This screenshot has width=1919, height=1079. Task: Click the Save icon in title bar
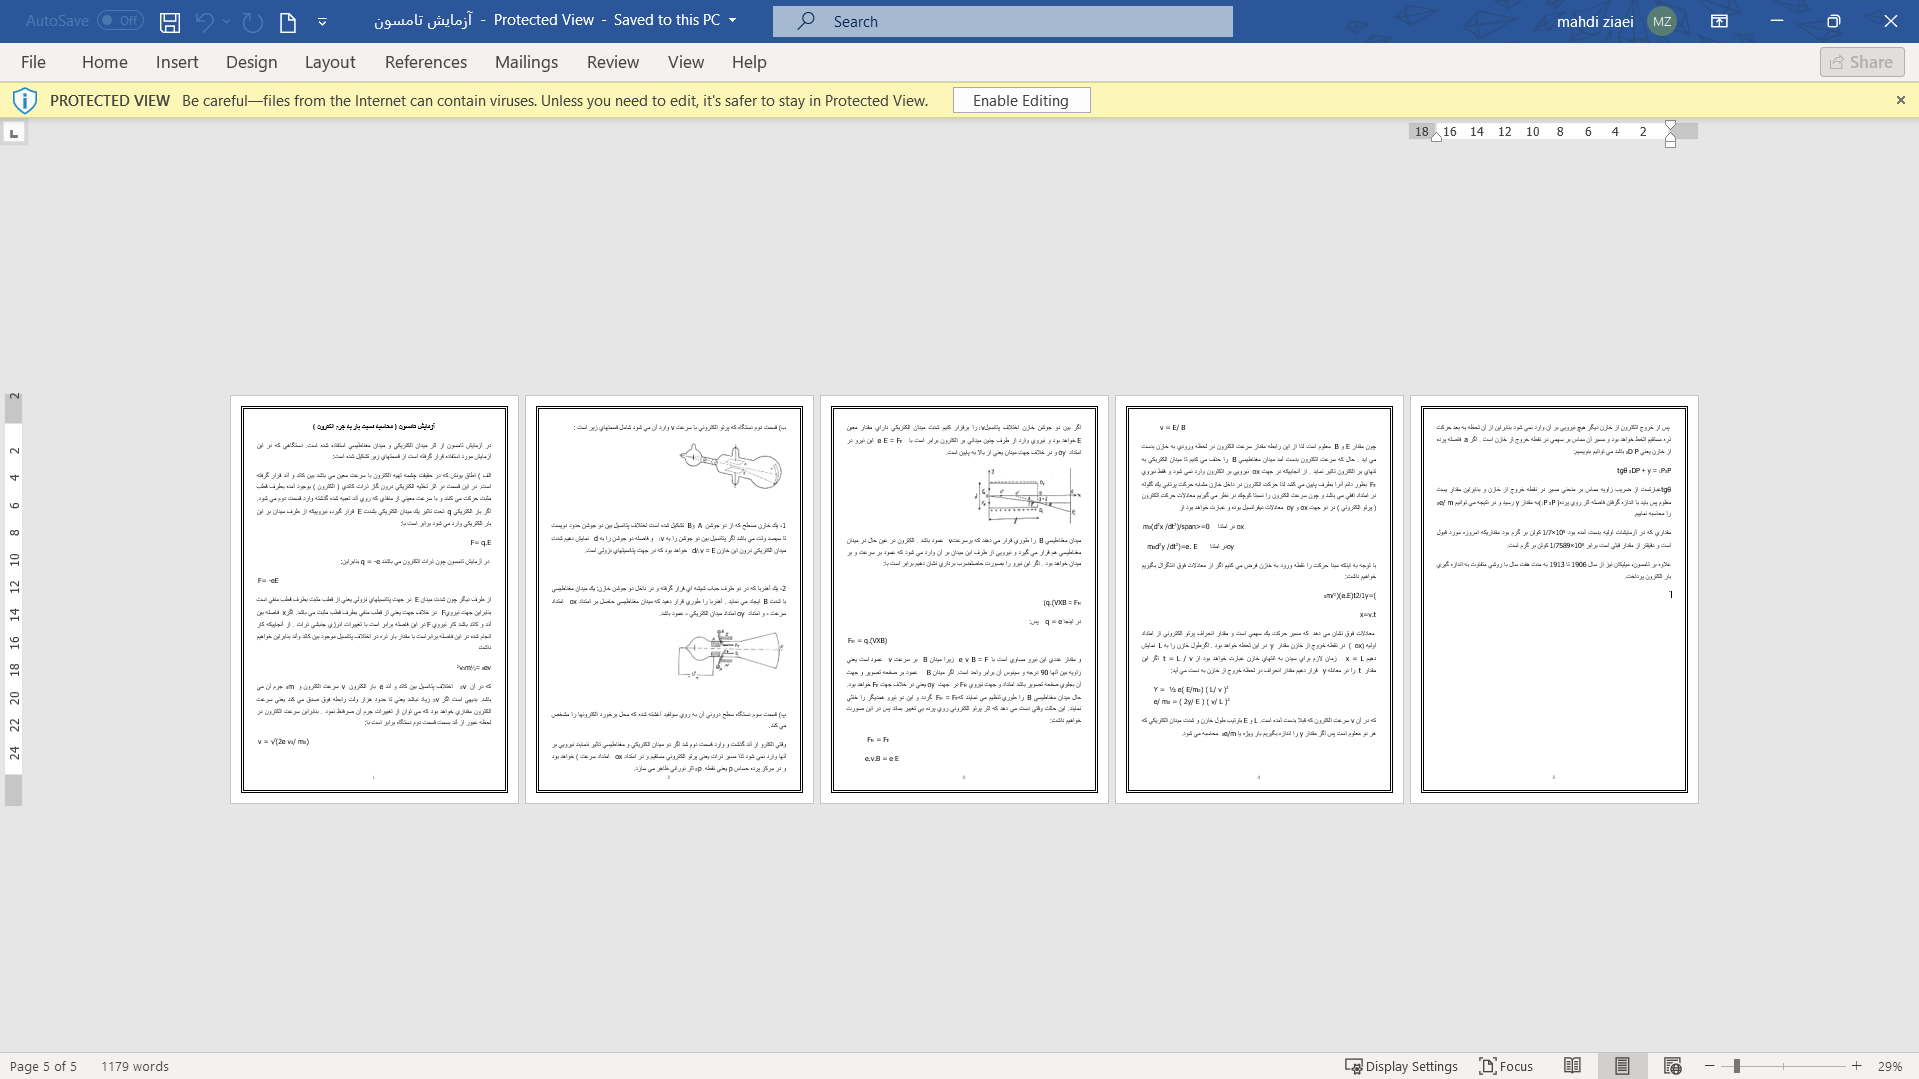click(170, 21)
